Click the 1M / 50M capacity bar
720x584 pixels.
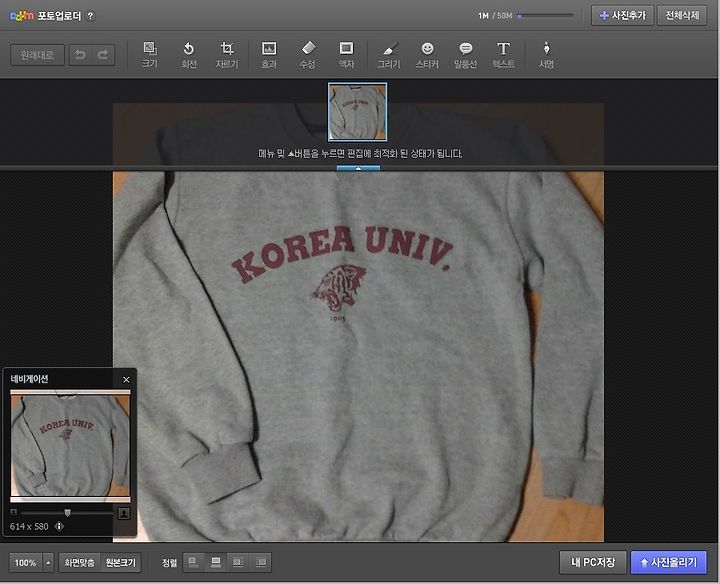546,16
